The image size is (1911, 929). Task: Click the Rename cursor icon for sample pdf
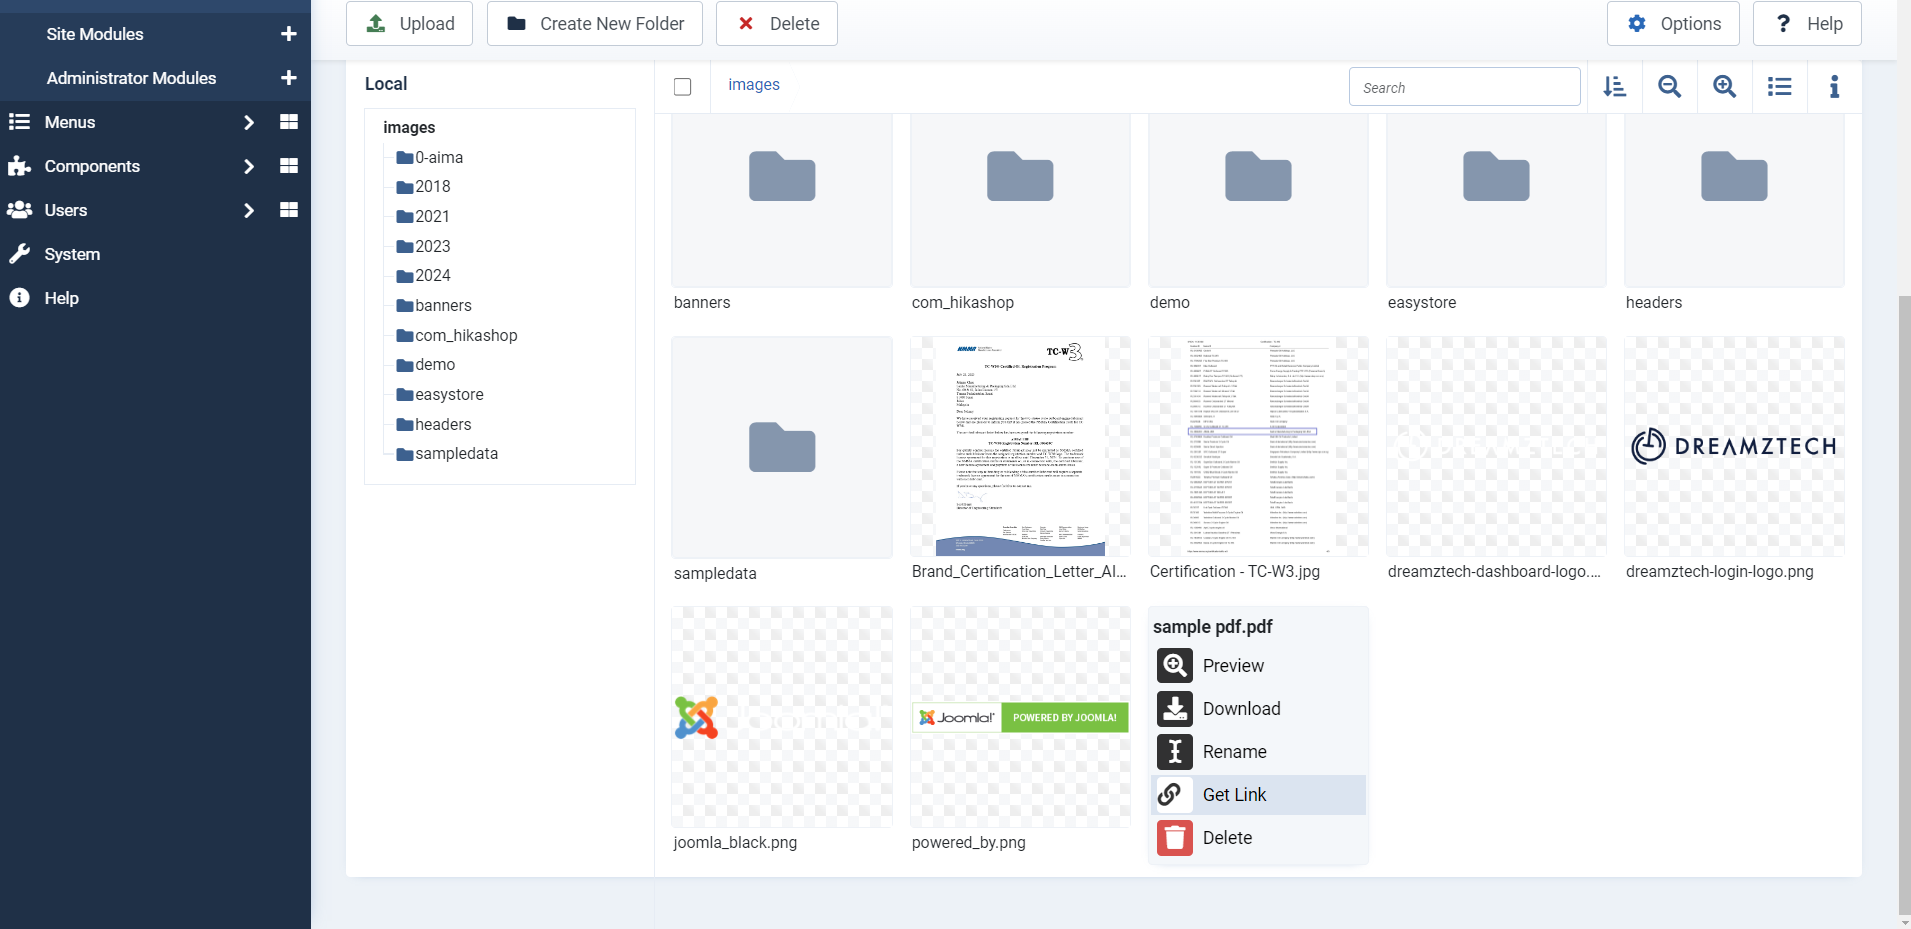pyautogui.click(x=1175, y=752)
